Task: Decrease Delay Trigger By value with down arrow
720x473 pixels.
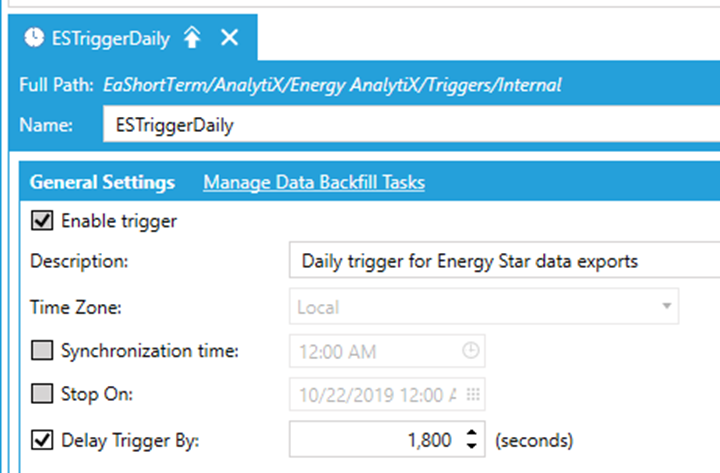Action: click(472, 445)
